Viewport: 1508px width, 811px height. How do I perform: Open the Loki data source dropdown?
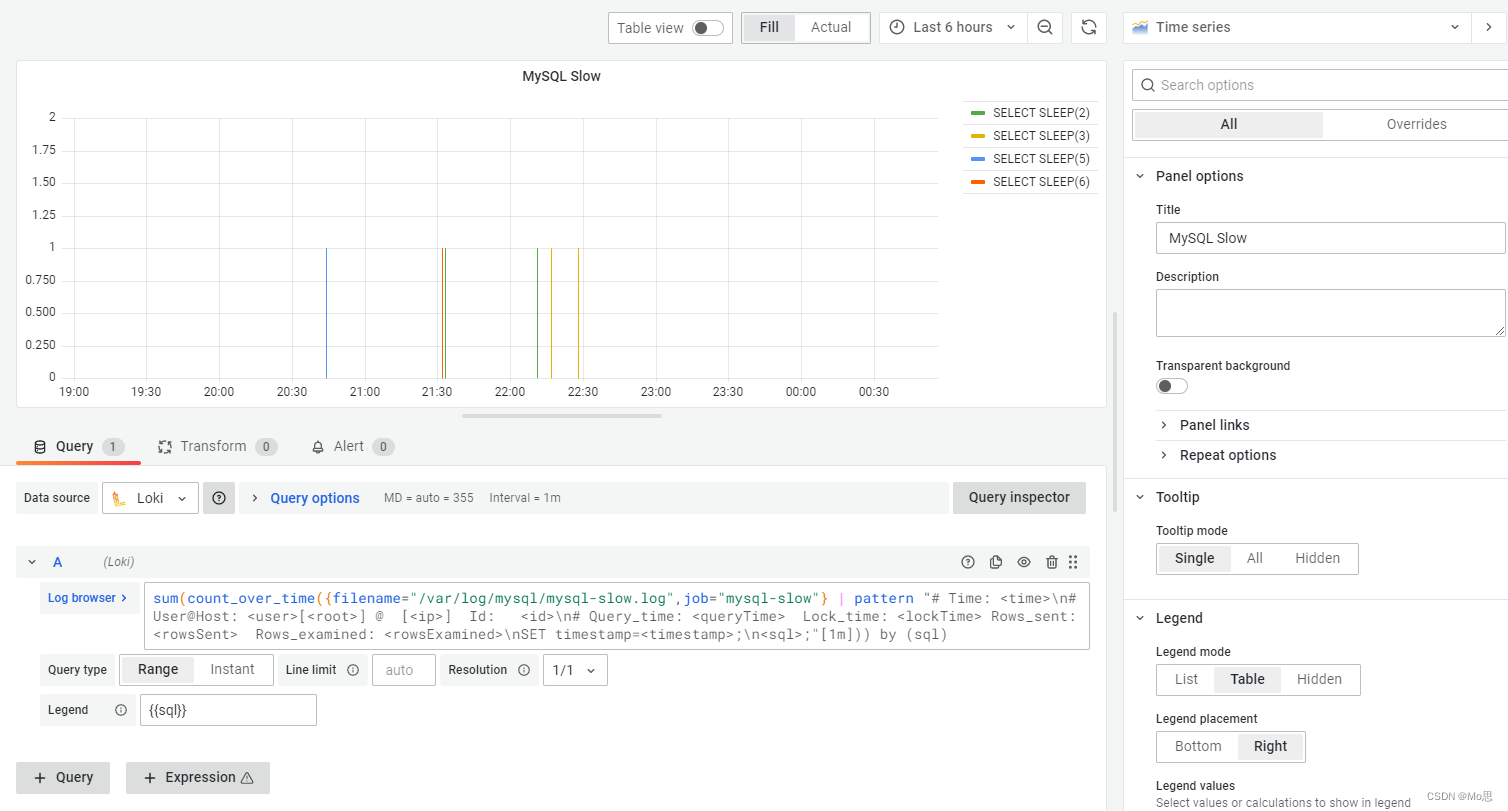150,498
